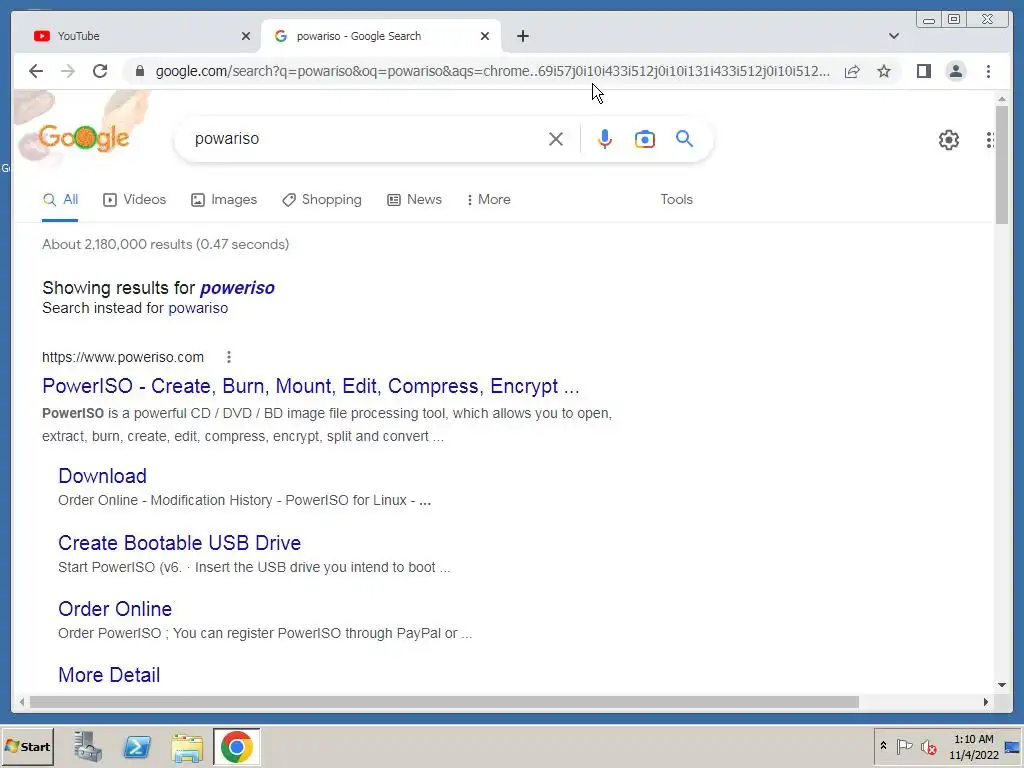Open the Chrome profile avatar
The height and width of the screenshot is (768, 1024).
pos(955,71)
